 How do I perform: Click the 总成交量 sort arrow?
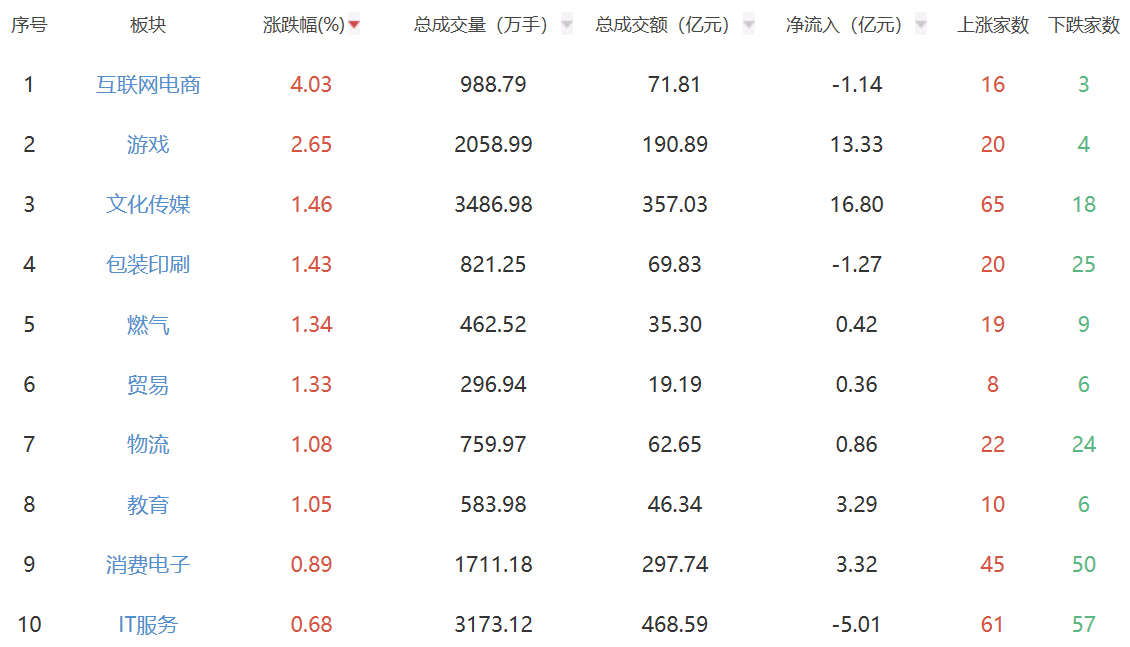(567, 25)
